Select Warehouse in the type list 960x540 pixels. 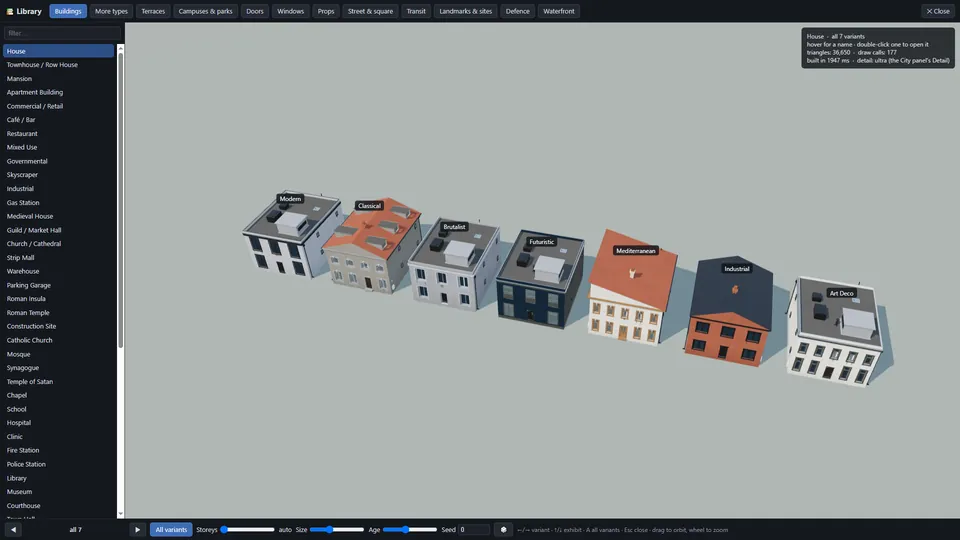click(59, 271)
